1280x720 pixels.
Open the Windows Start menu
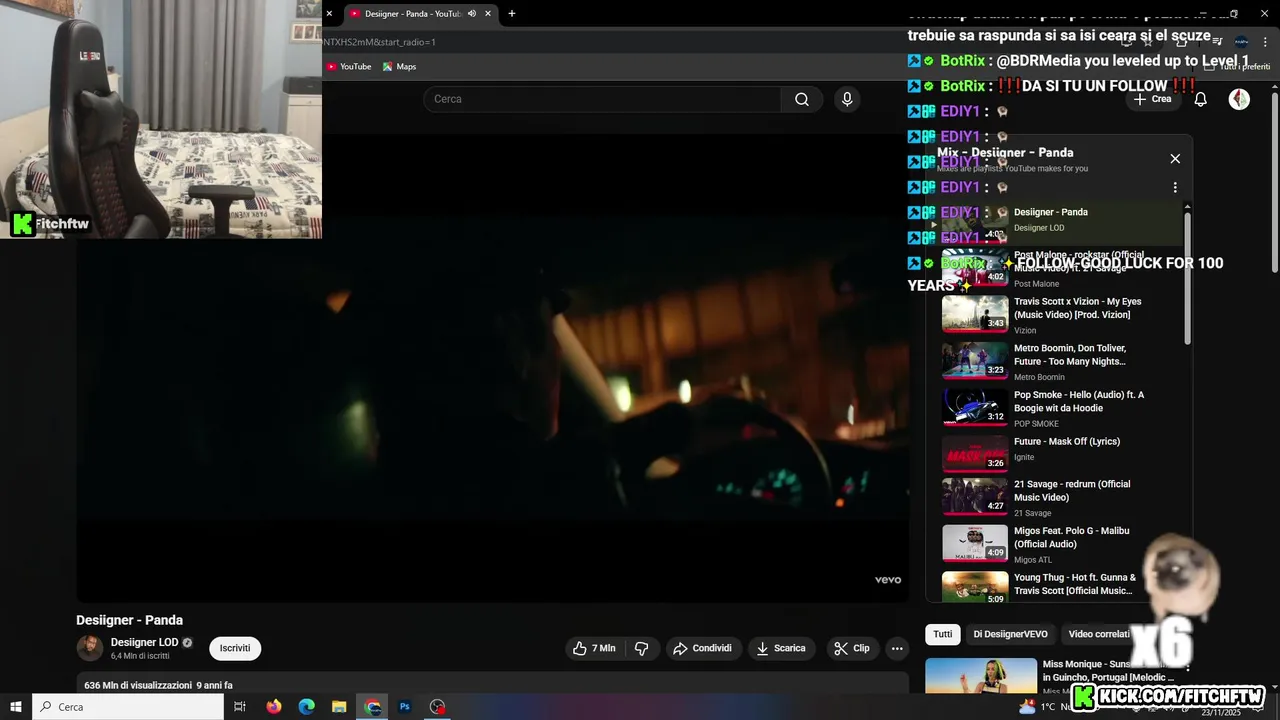pyautogui.click(x=16, y=707)
